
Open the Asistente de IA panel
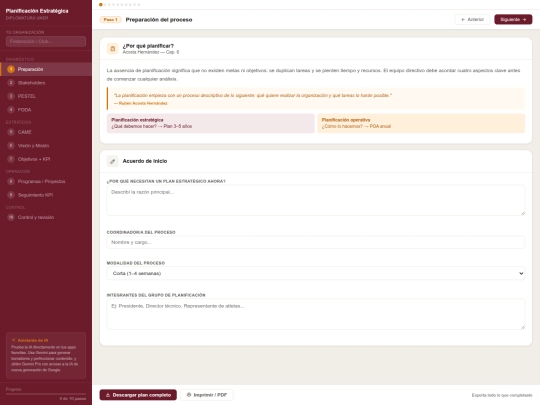tap(46, 355)
